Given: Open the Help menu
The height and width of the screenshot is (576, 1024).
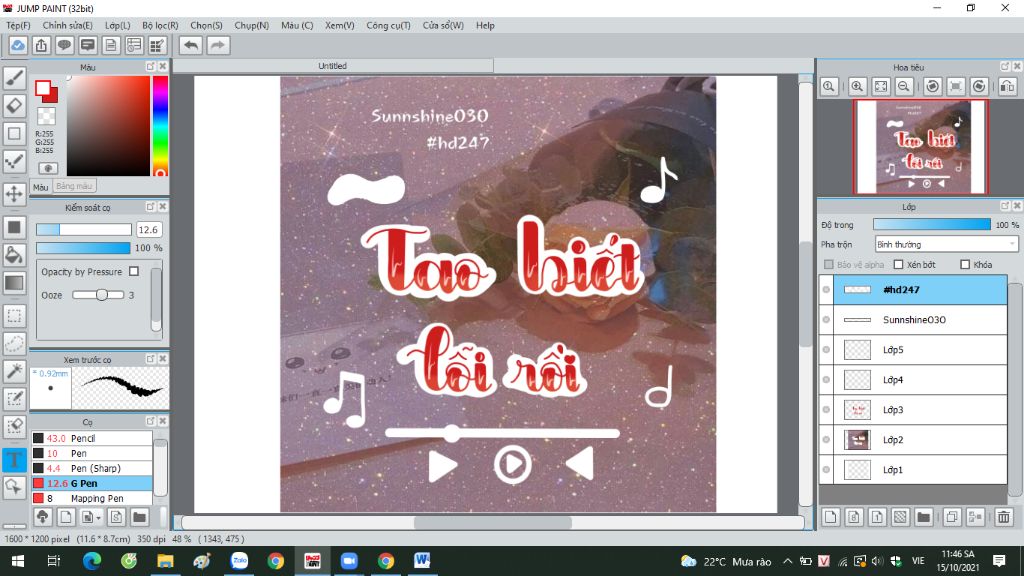Looking at the screenshot, I should pyautogui.click(x=485, y=25).
